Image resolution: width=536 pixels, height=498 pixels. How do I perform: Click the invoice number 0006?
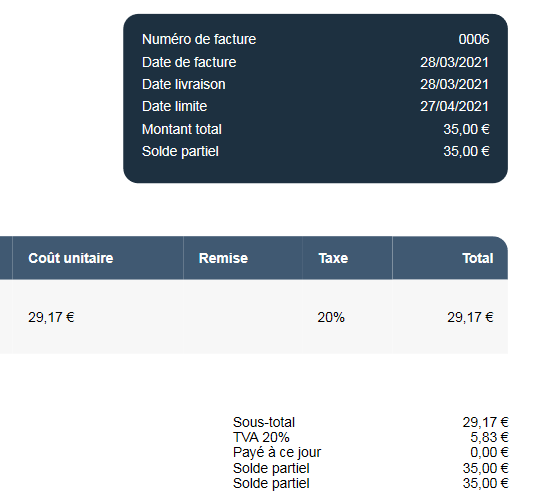[x=473, y=39]
